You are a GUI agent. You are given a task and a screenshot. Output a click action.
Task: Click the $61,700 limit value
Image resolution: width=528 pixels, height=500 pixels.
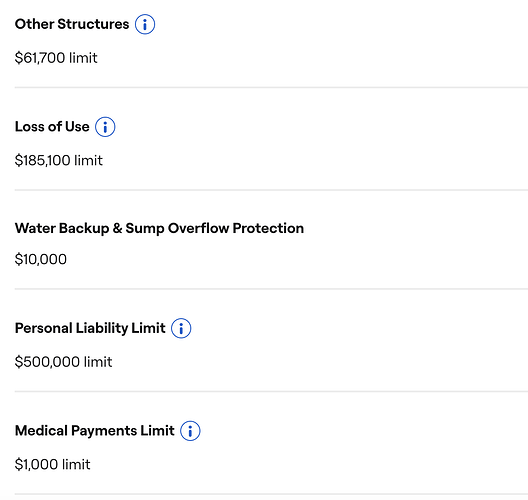[x=56, y=58]
